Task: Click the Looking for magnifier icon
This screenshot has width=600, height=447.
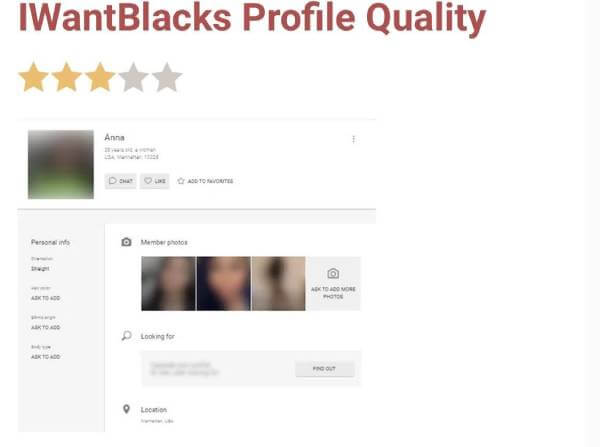Action: click(x=126, y=336)
